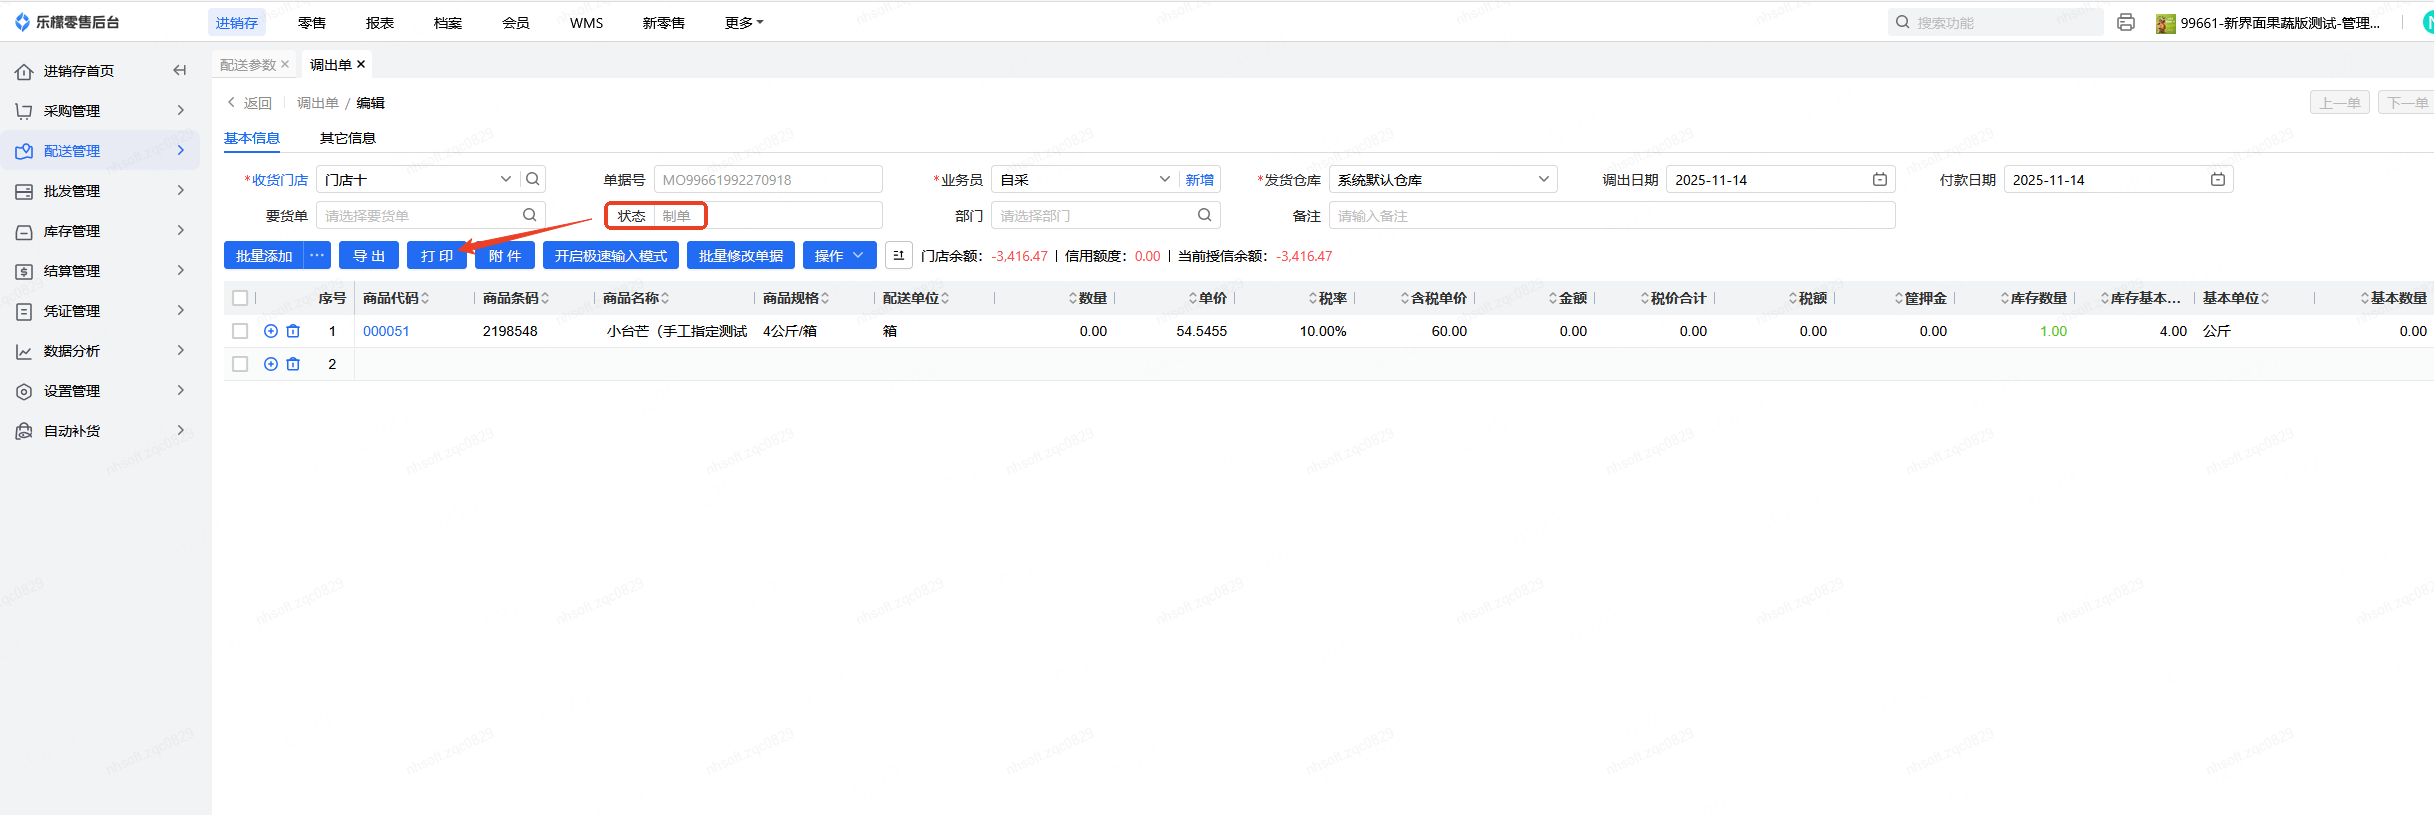Click the column settings icon beside 操作

[x=898, y=256]
